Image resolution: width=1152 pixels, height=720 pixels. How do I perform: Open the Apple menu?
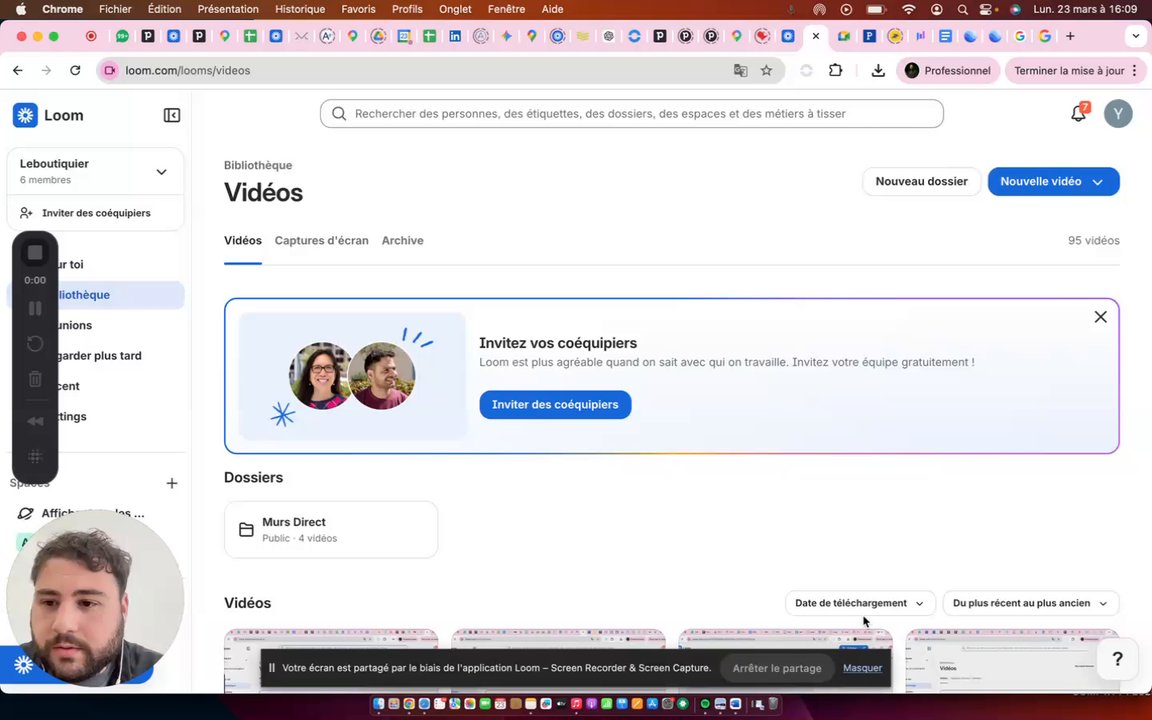[21, 10]
